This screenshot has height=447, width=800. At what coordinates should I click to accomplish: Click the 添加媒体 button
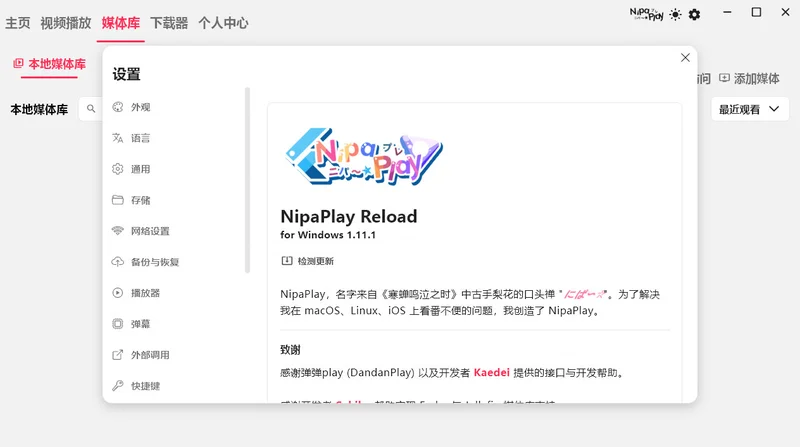coord(749,79)
